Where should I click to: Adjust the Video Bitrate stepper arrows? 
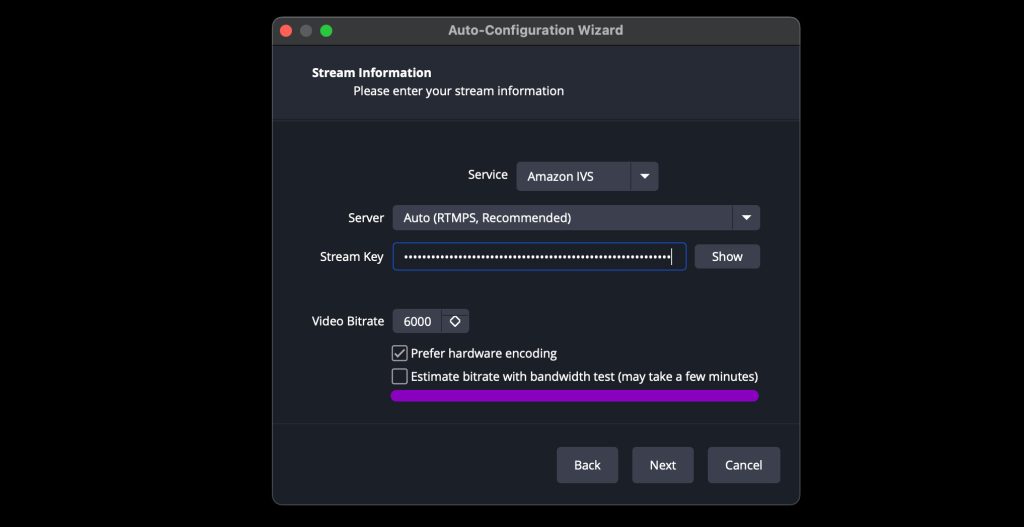point(455,321)
